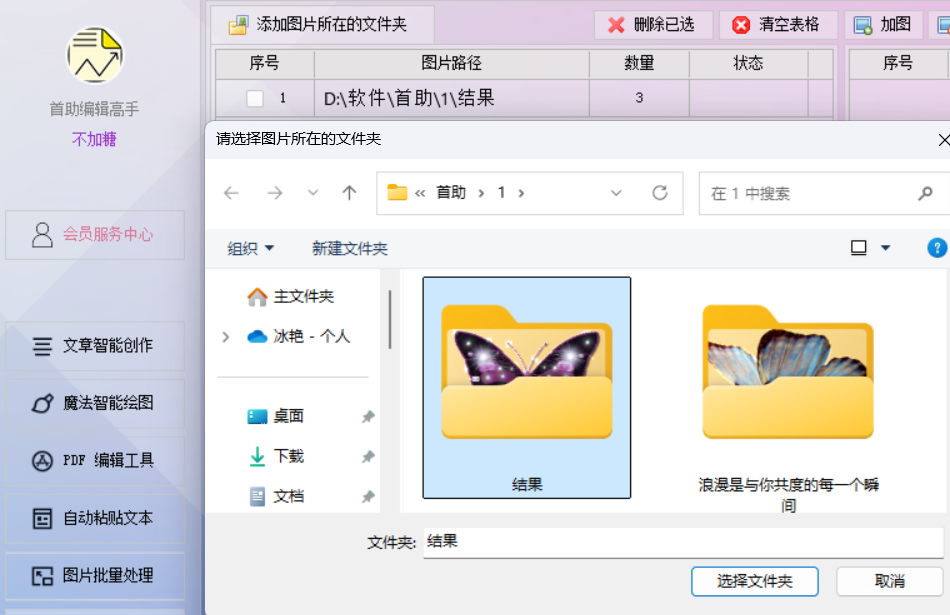Expand the 冰艳 - 个人 tree node
This screenshot has height=615, width=950.
[x=225, y=337]
